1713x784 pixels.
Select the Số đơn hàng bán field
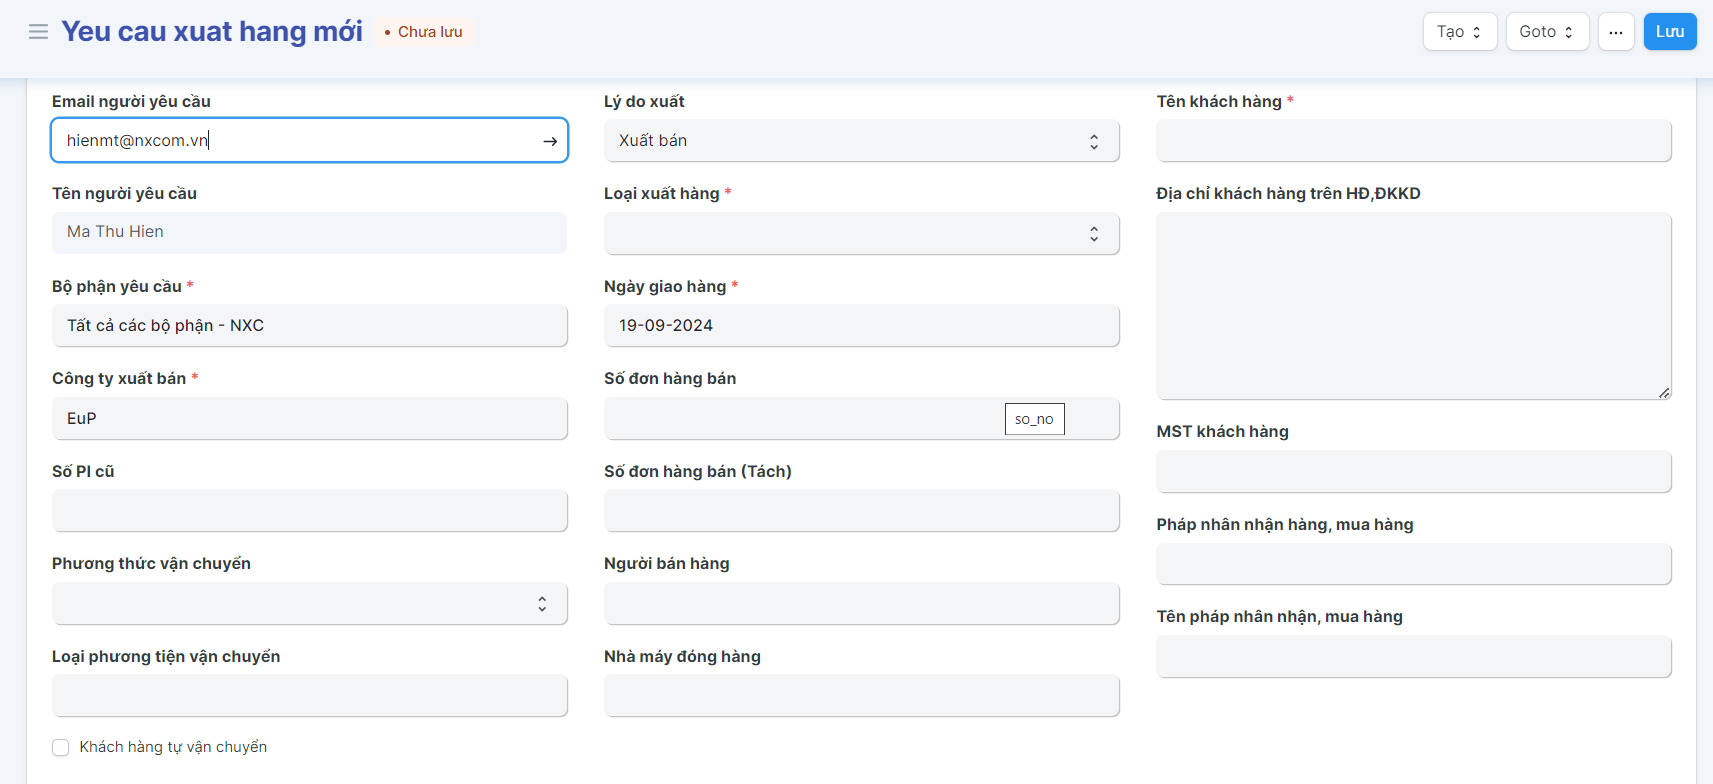coord(800,419)
